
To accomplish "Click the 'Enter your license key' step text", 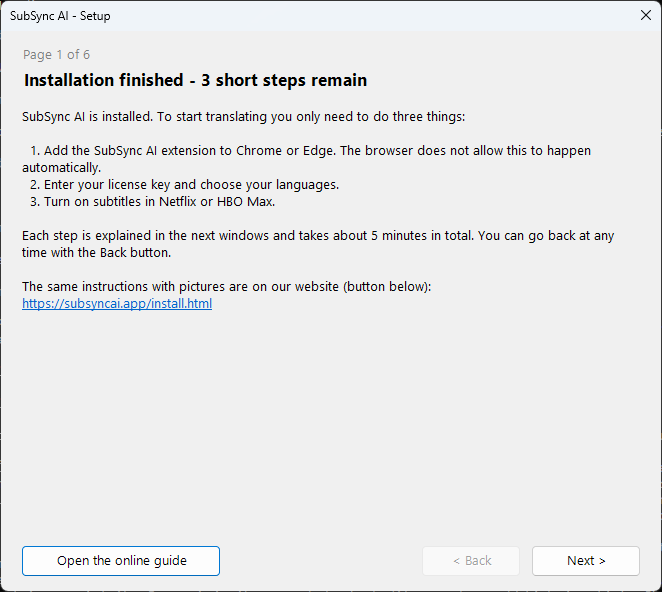I will [x=184, y=185].
